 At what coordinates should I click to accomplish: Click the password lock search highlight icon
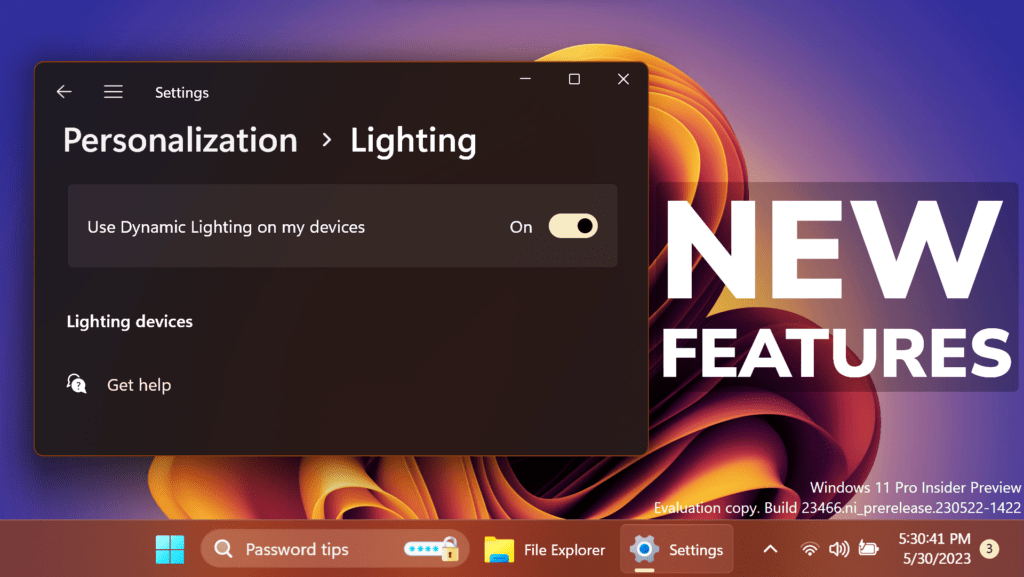432,549
